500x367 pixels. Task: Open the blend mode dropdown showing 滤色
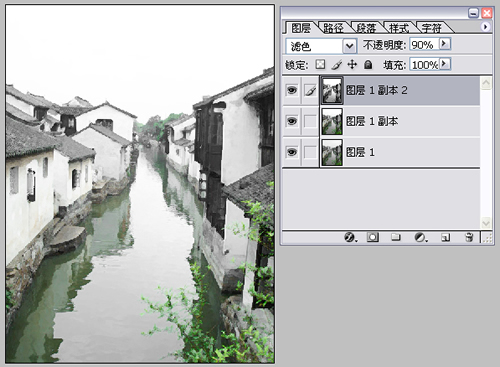321,46
